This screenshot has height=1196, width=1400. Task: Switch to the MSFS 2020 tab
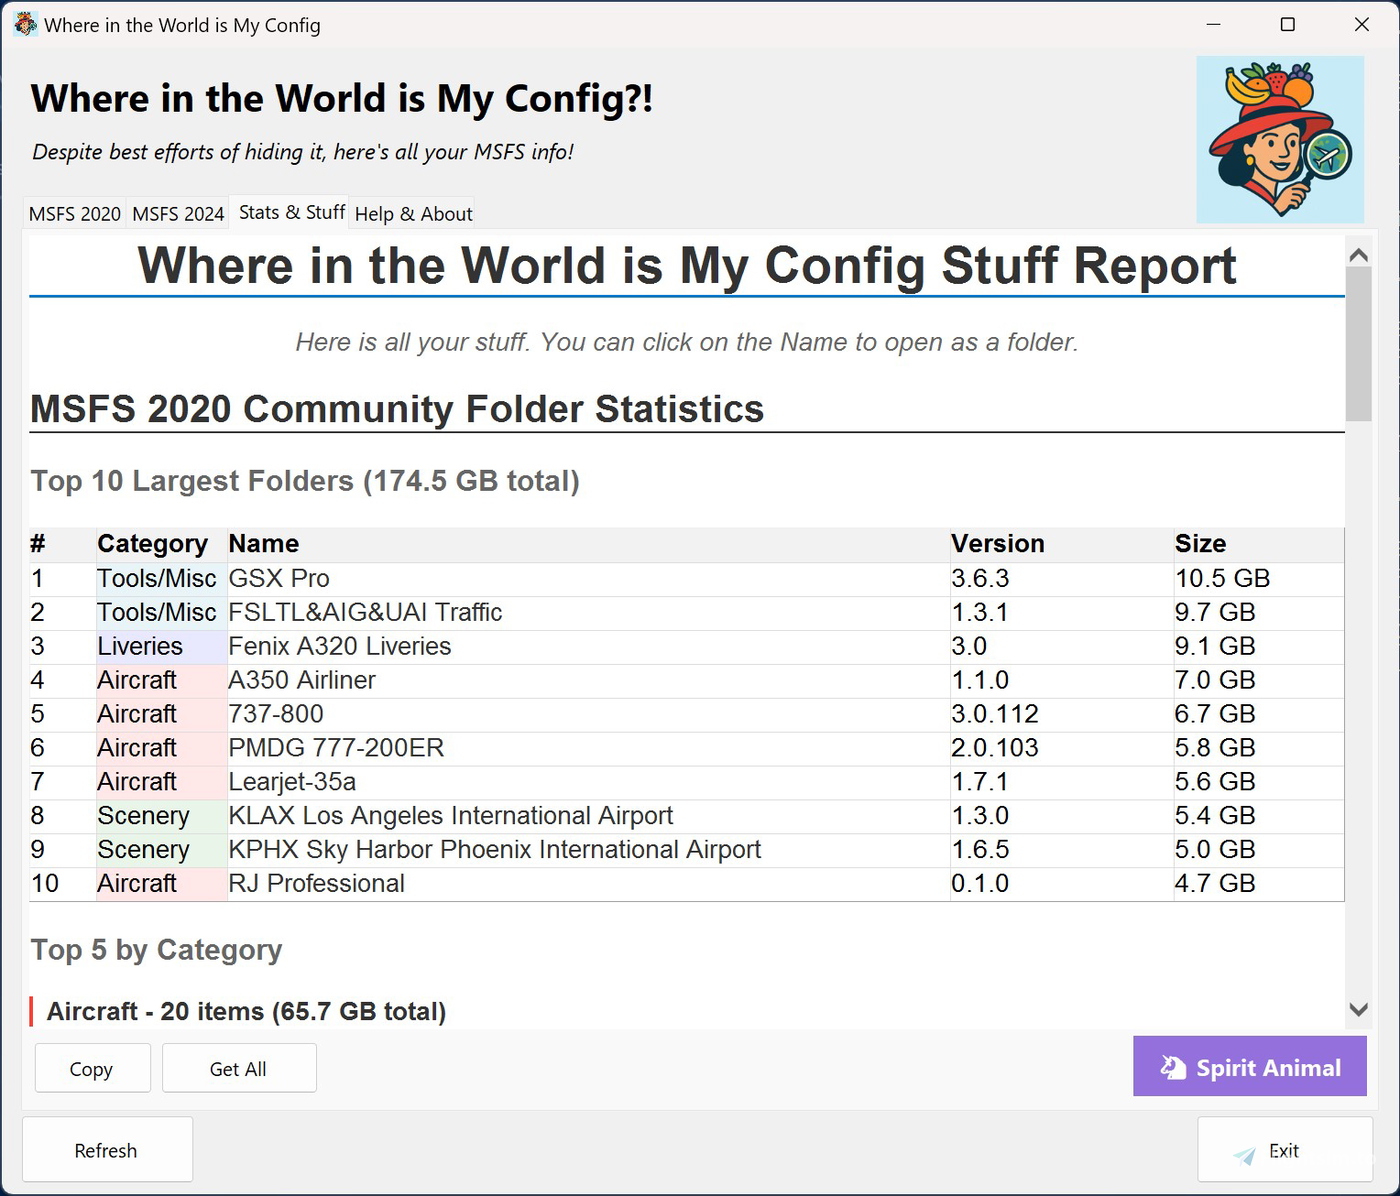click(x=74, y=213)
